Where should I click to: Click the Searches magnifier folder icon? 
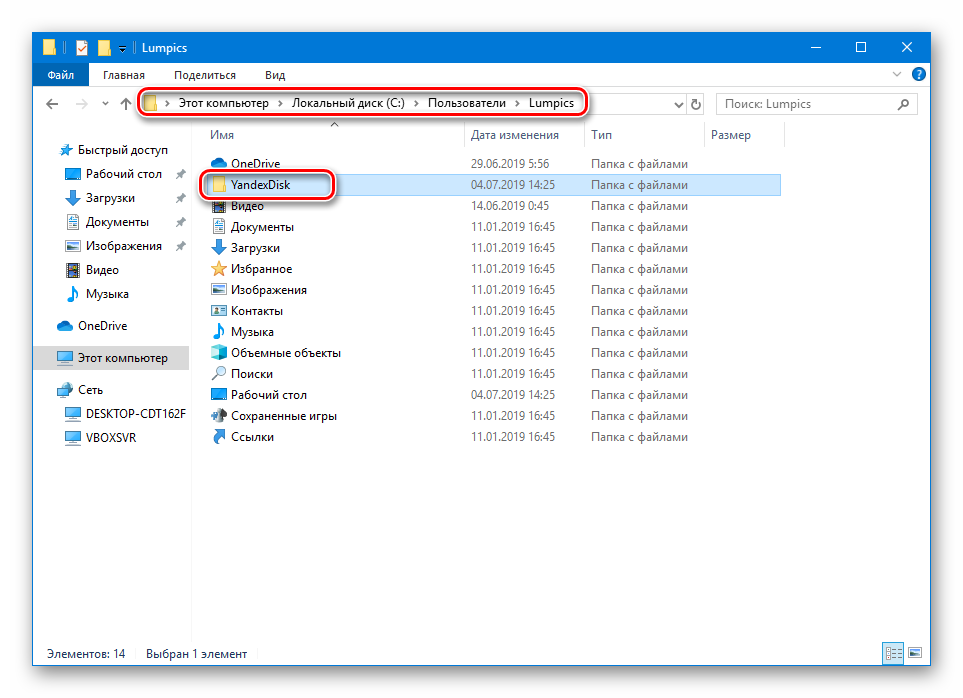point(219,373)
